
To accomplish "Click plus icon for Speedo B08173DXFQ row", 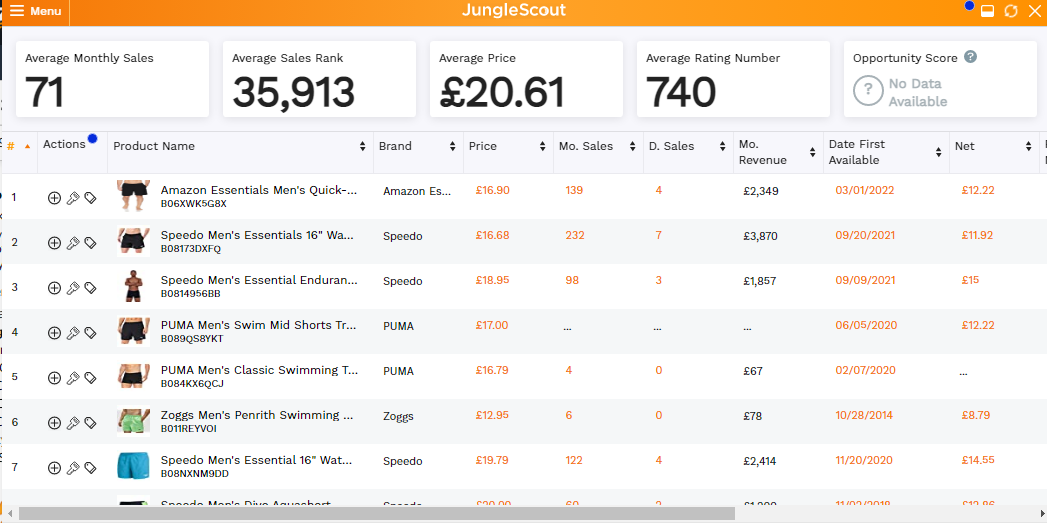I will 55,242.
